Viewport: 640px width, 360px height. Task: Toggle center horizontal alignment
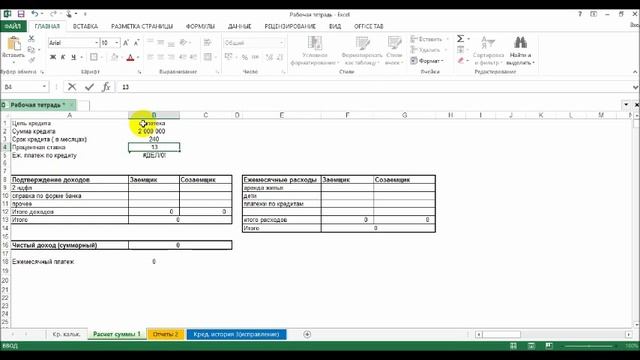coord(160,57)
